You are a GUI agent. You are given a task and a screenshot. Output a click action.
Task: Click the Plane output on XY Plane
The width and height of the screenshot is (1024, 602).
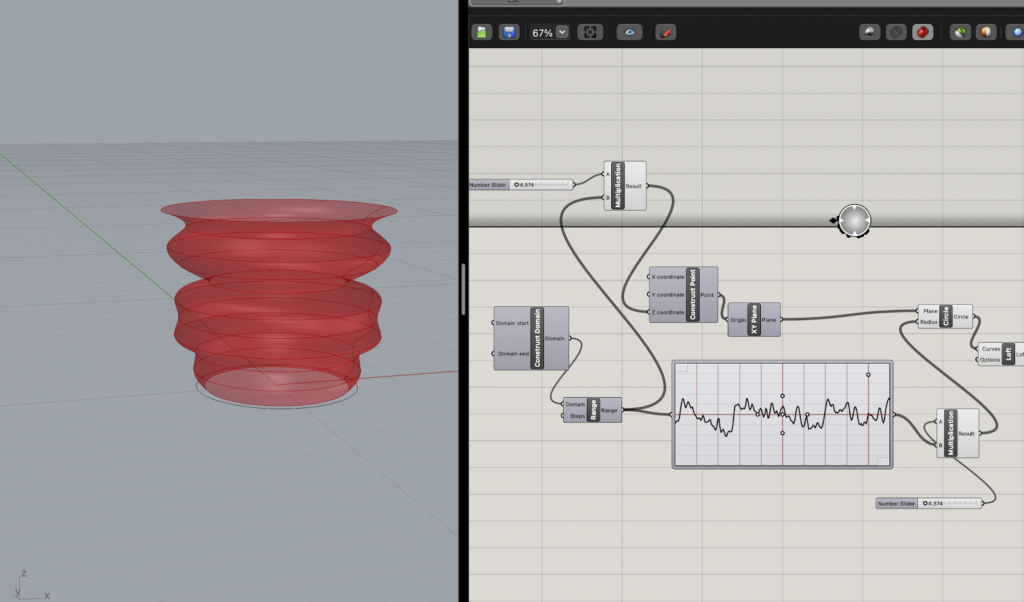point(769,320)
